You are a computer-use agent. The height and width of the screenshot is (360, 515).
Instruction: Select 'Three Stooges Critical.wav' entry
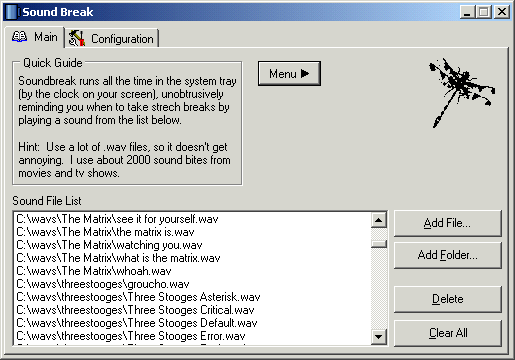pyautogui.click(x=193, y=310)
